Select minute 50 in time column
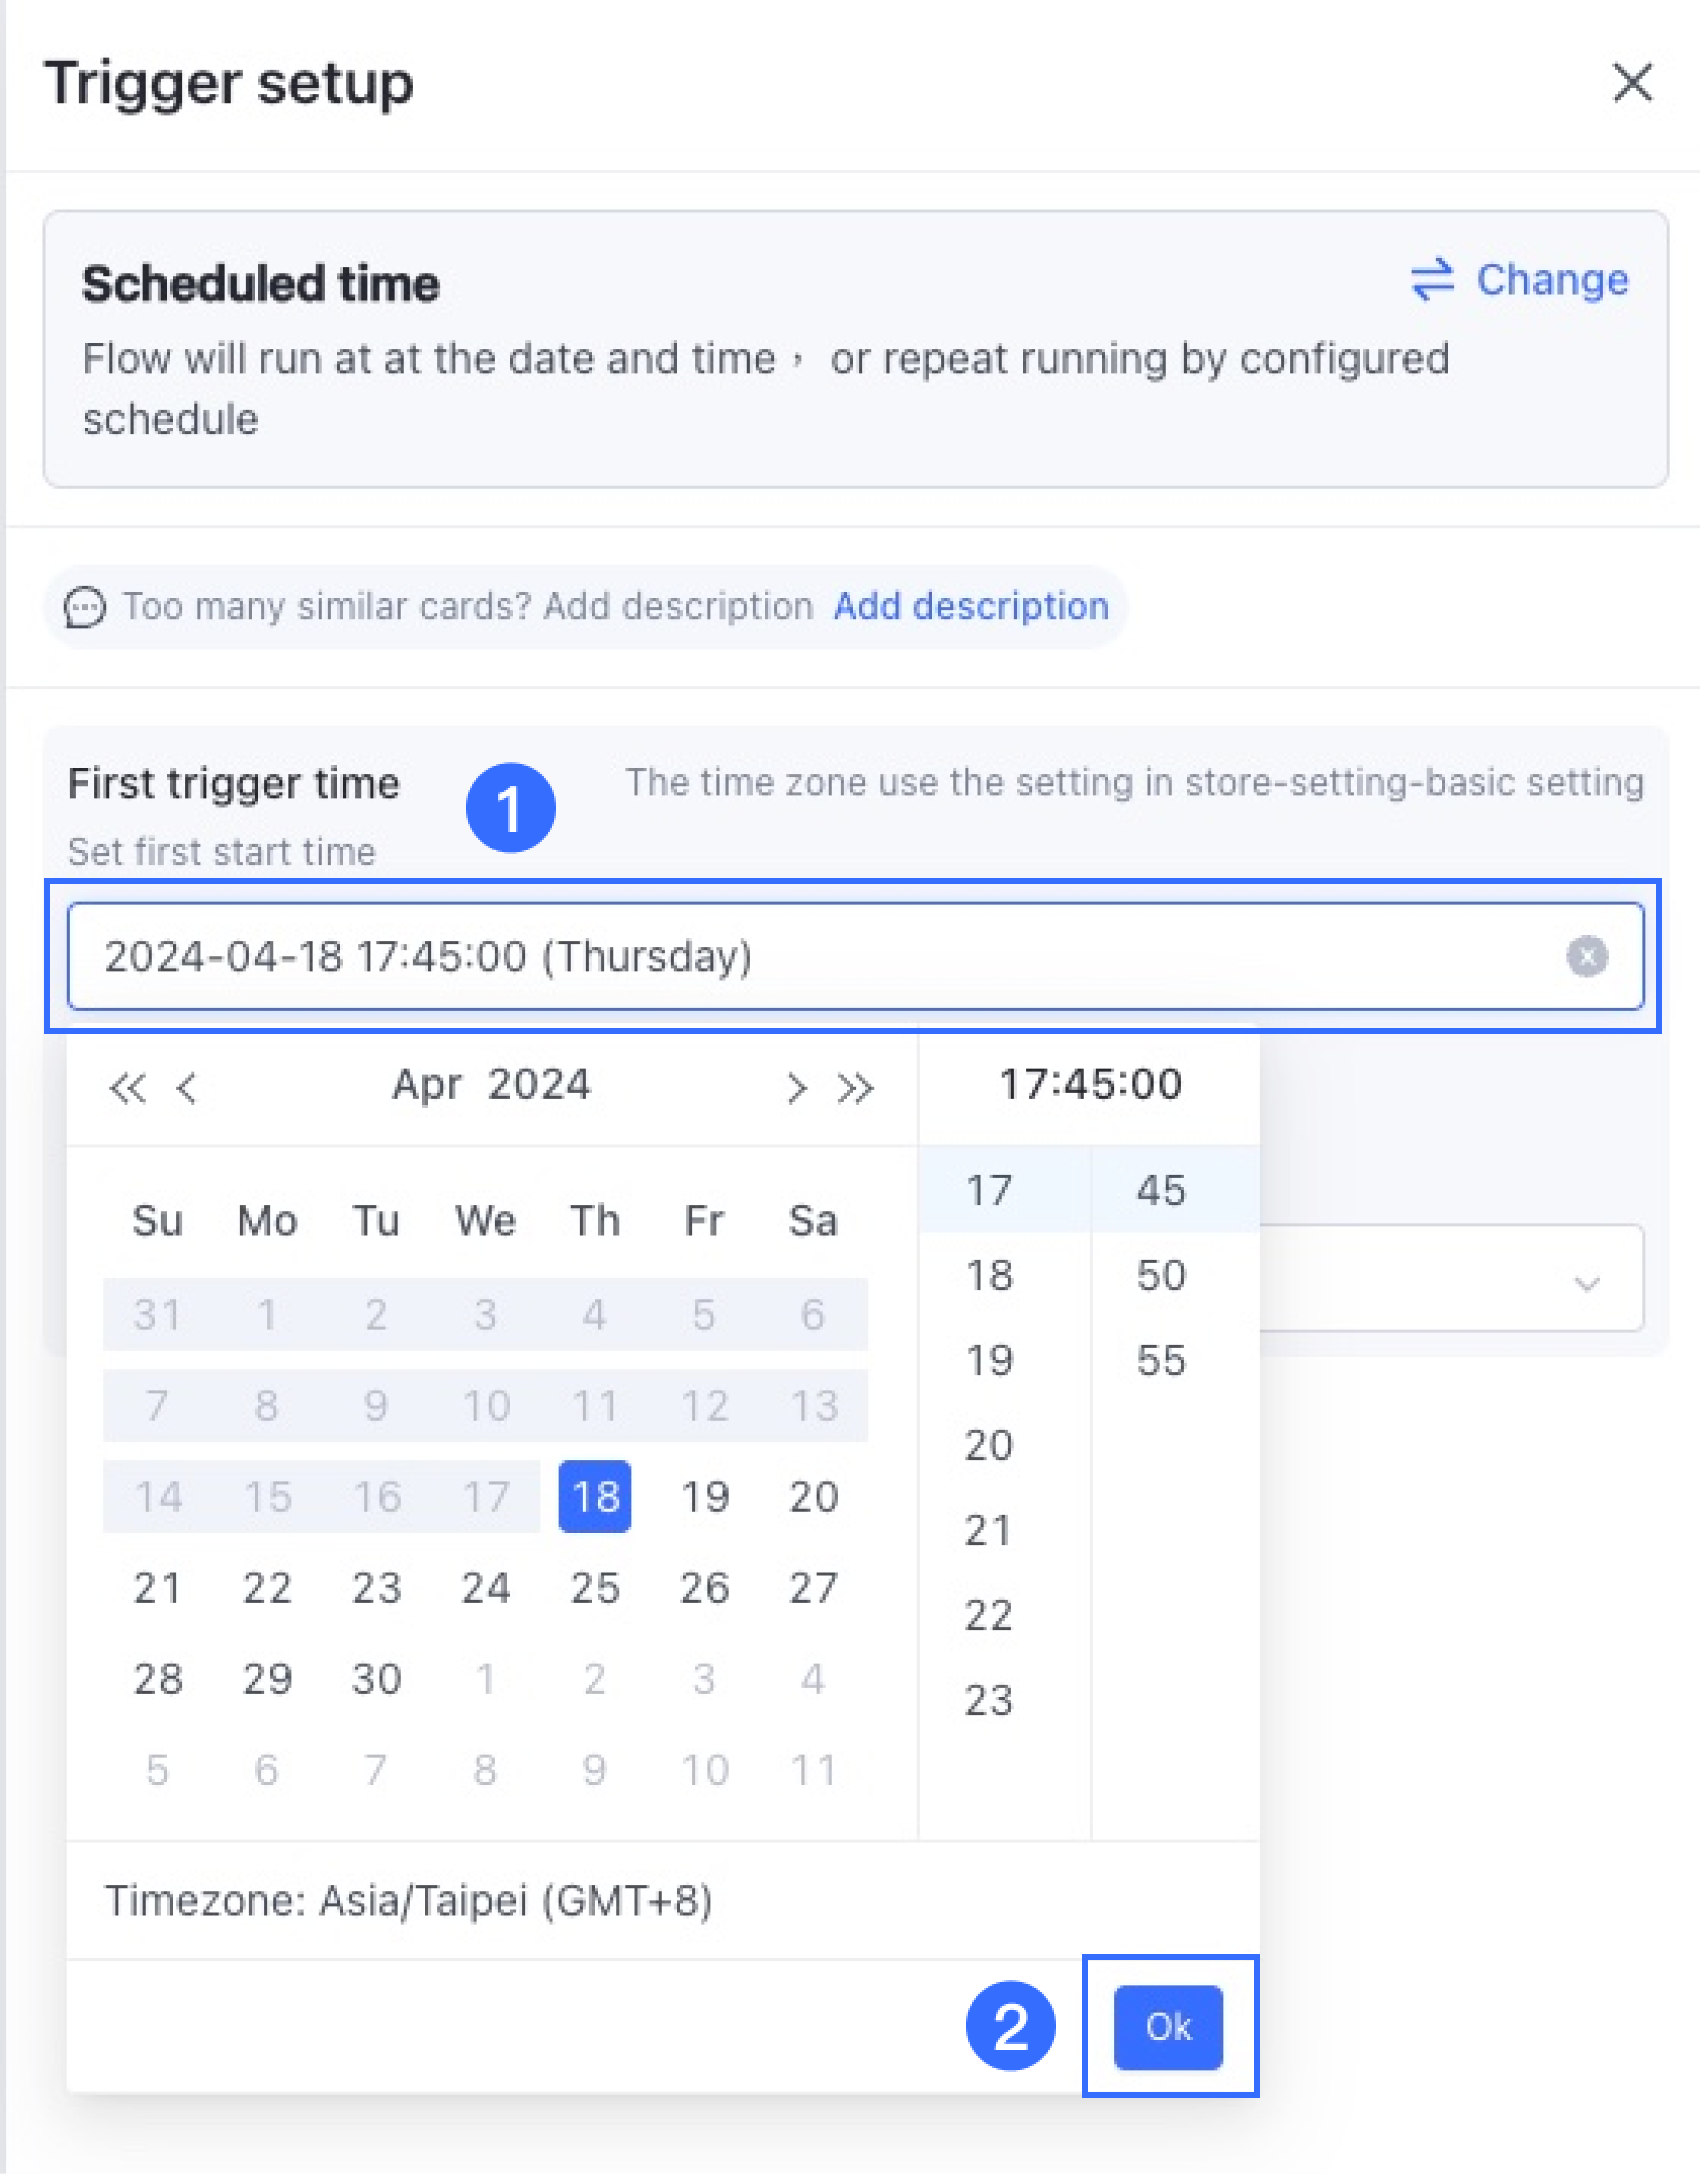The image size is (1700, 2174). click(x=1160, y=1275)
